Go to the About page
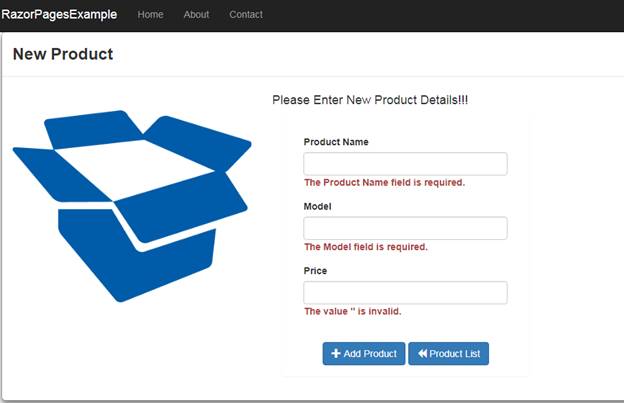 [196, 15]
